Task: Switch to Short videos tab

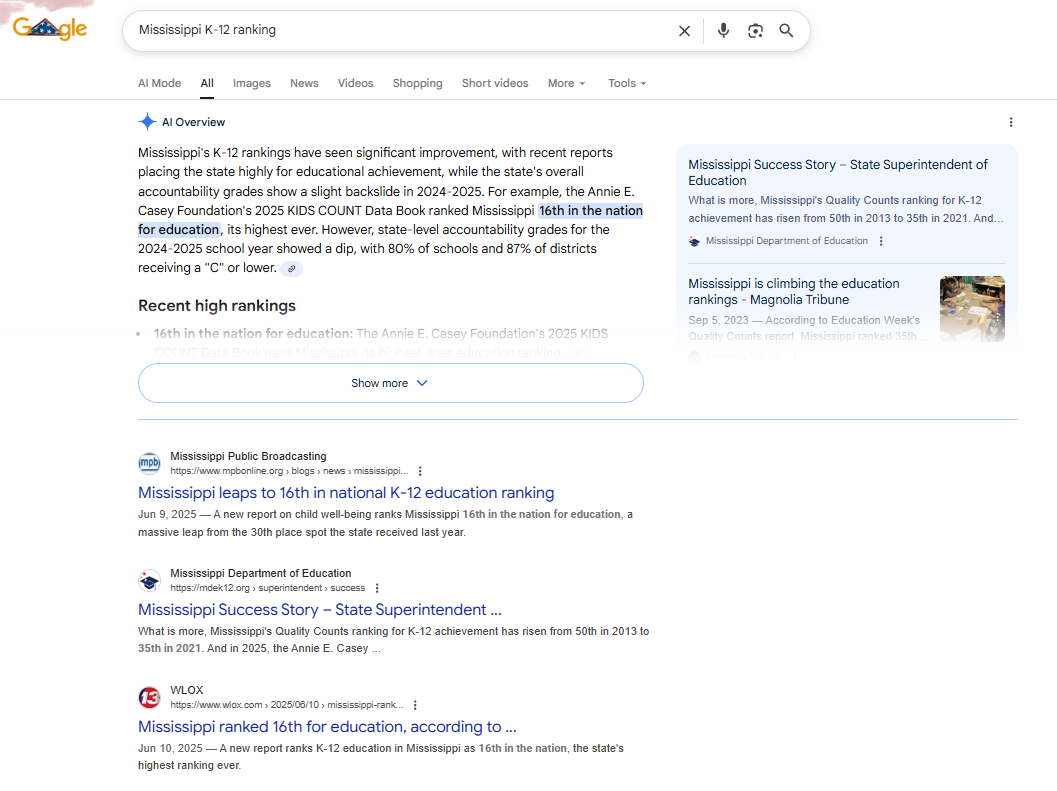Action: pyautogui.click(x=495, y=83)
